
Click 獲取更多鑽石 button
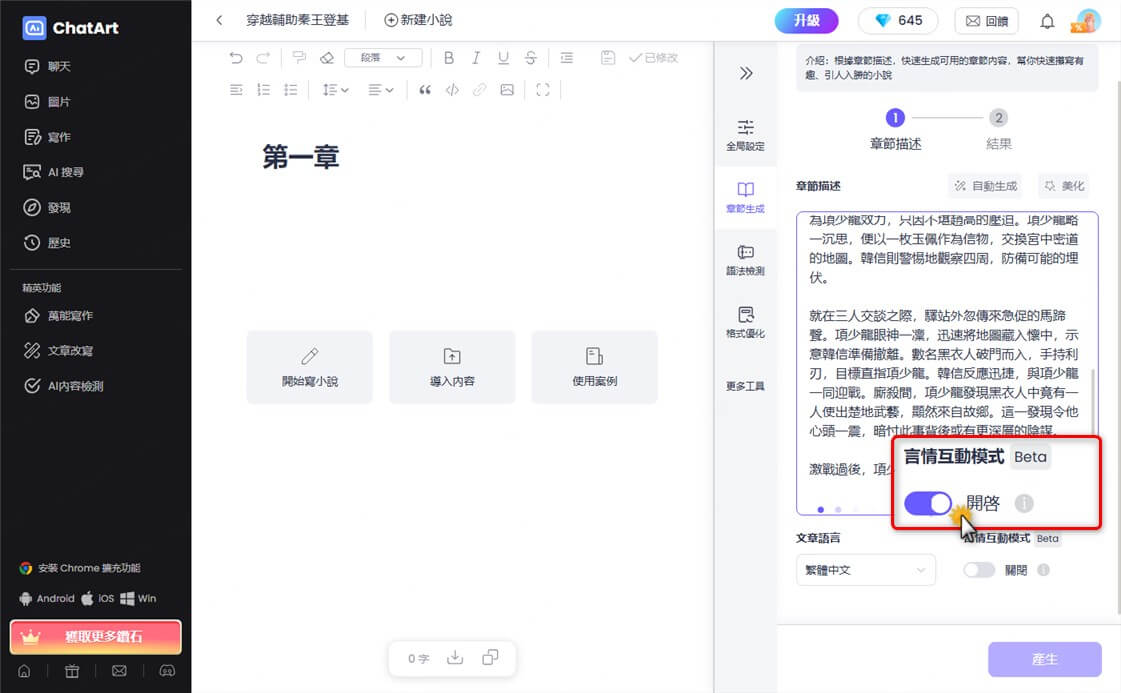click(x=96, y=637)
